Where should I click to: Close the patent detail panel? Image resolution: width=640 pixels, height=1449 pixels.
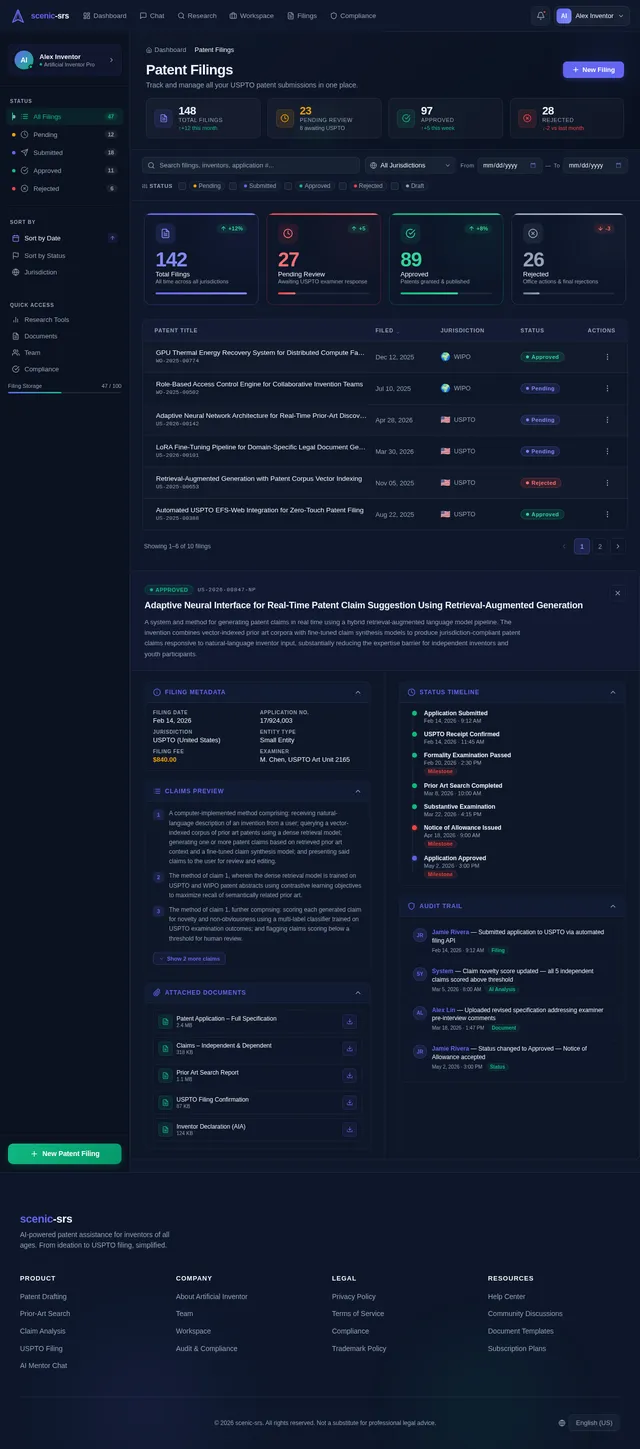pos(617,593)
